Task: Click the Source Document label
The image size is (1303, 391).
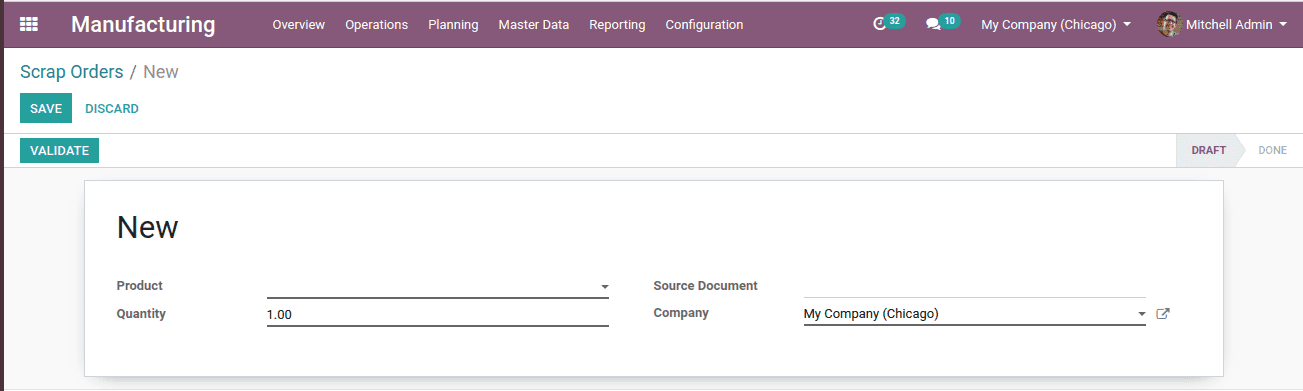Action: [706, 286]
